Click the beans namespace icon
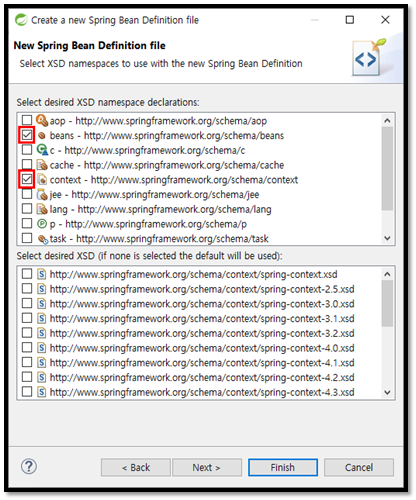Viewport: 416px width, 500px height. click(x=42, y=135)
